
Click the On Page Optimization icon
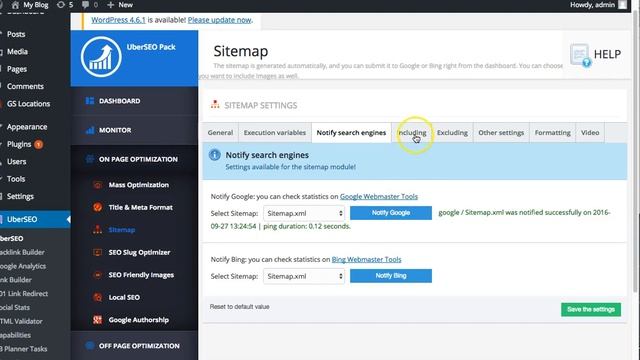click(90, 159)
